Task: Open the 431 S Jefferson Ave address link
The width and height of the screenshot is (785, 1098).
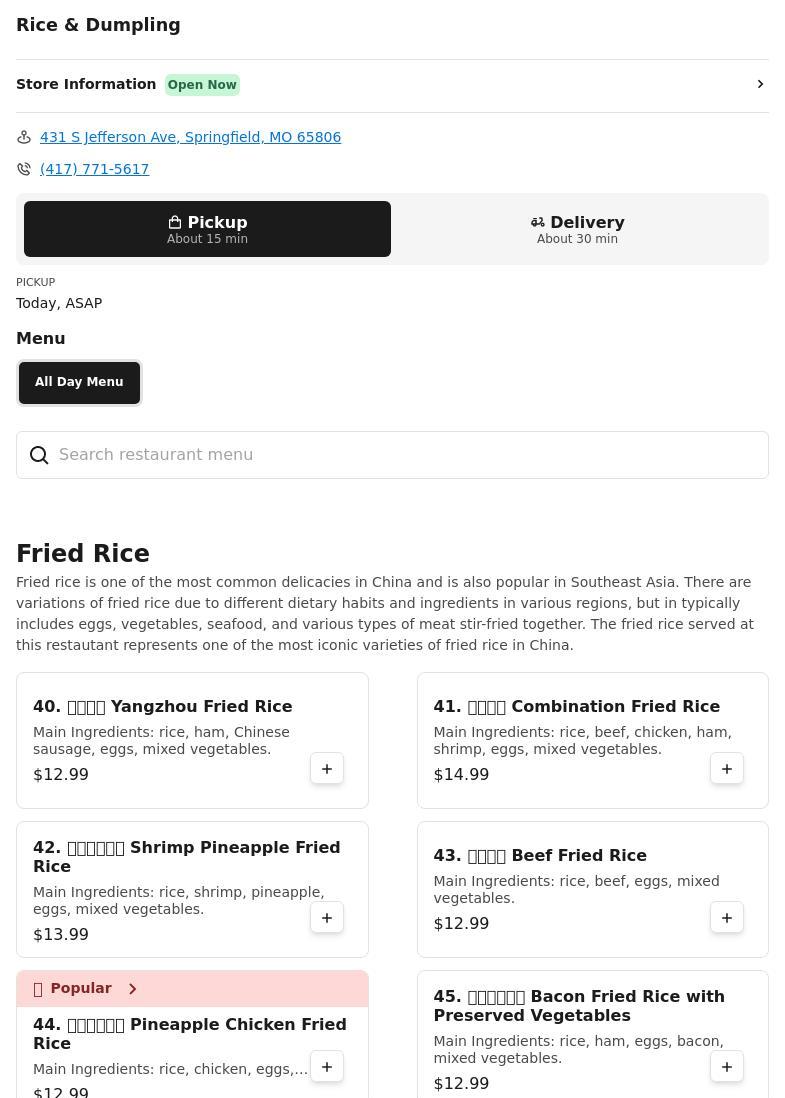Action: click(190, 137)
